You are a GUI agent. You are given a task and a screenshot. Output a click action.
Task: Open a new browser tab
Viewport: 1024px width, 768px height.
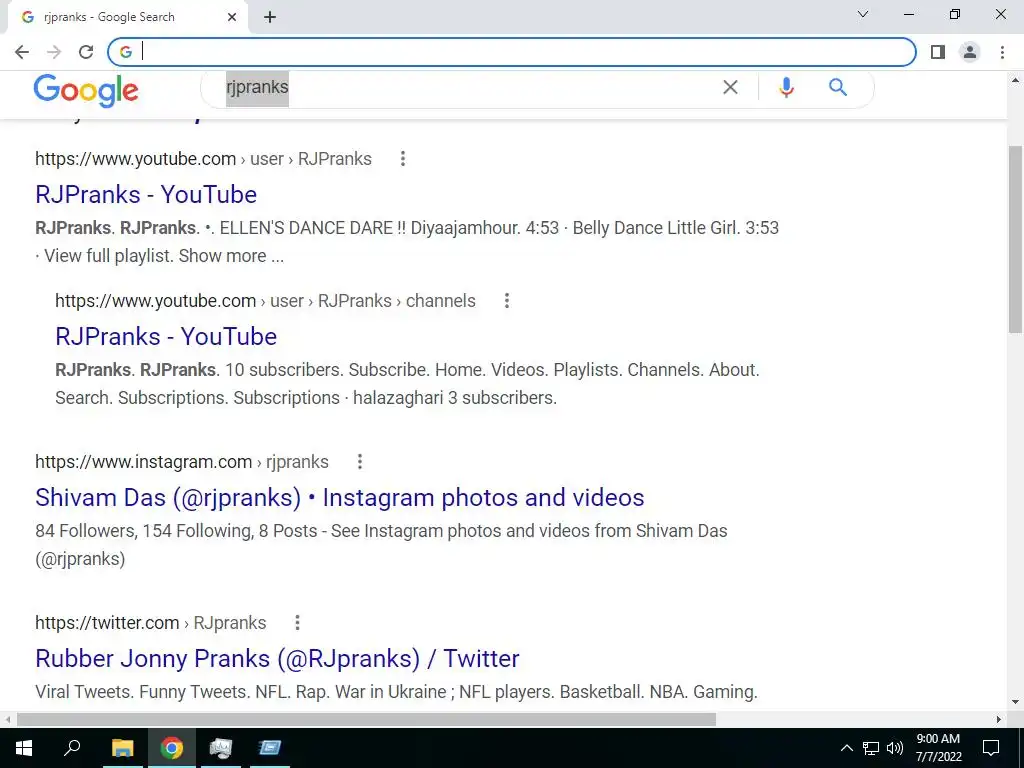(x=270, y=17)
